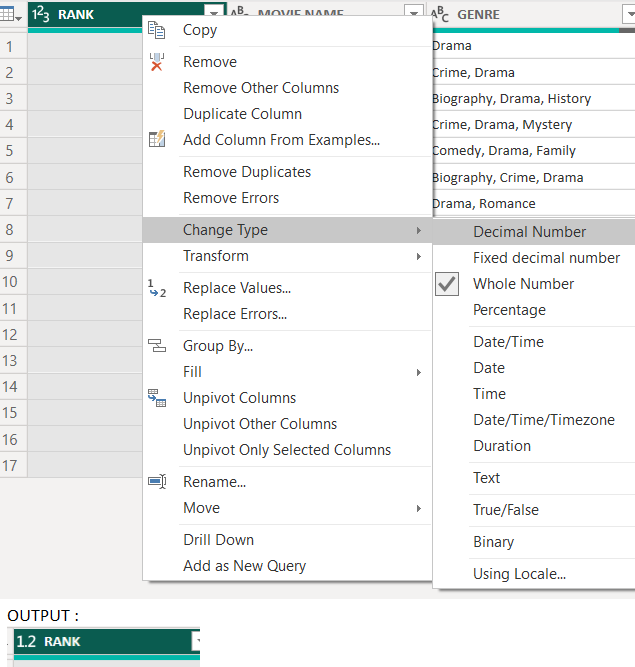The width and height of the screenshot is (635, 667).
Task: Click the Unpivot Columns icon
Action: point(156,398)
